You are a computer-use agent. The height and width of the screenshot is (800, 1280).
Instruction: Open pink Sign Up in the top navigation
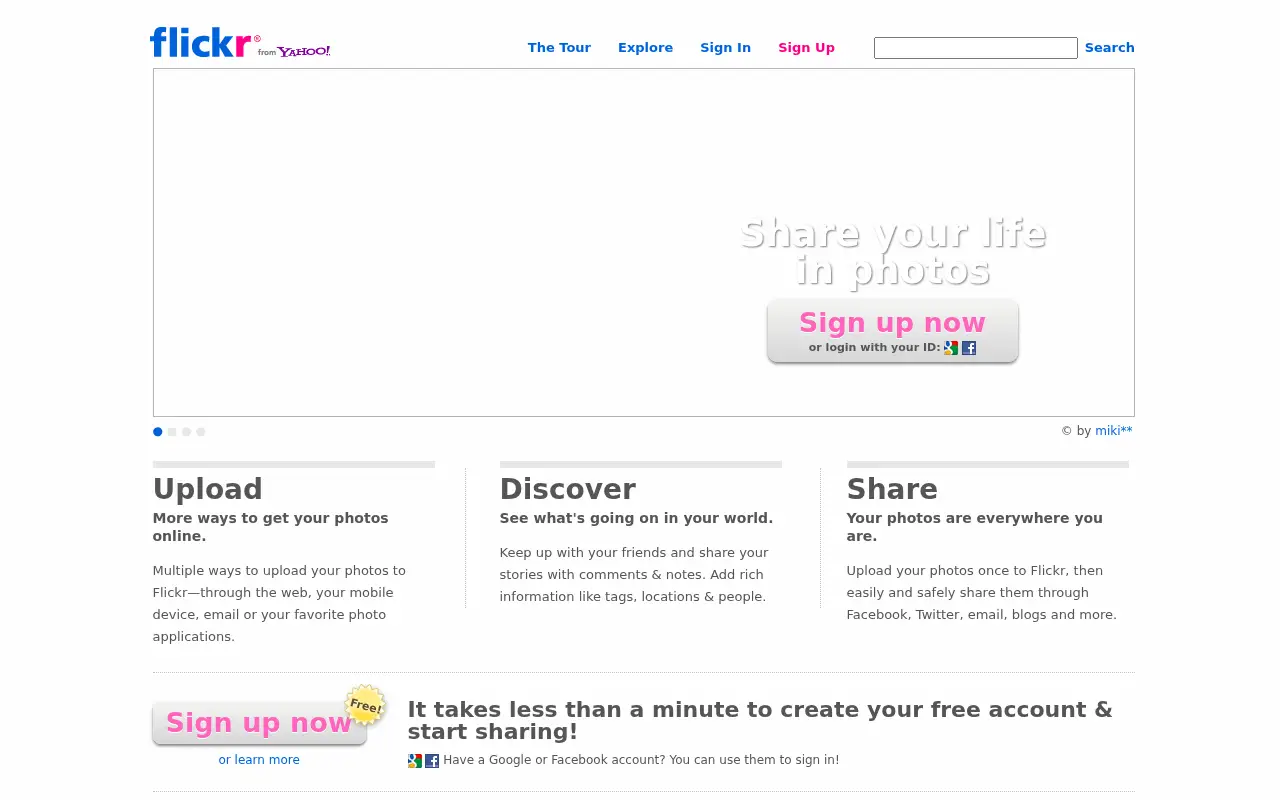click(x=806, y=48)
